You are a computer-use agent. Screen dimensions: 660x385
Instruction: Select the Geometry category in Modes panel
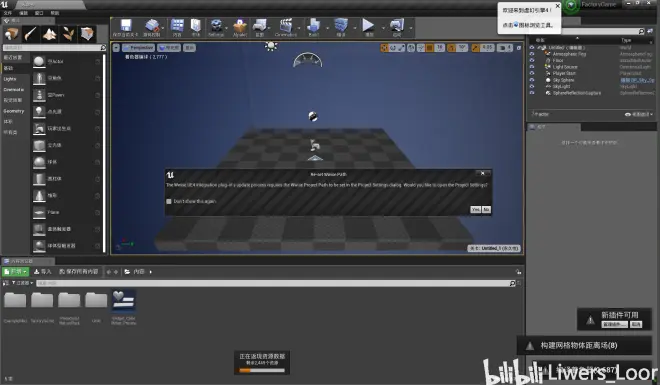pyautogui.click(x=16, y=111)
